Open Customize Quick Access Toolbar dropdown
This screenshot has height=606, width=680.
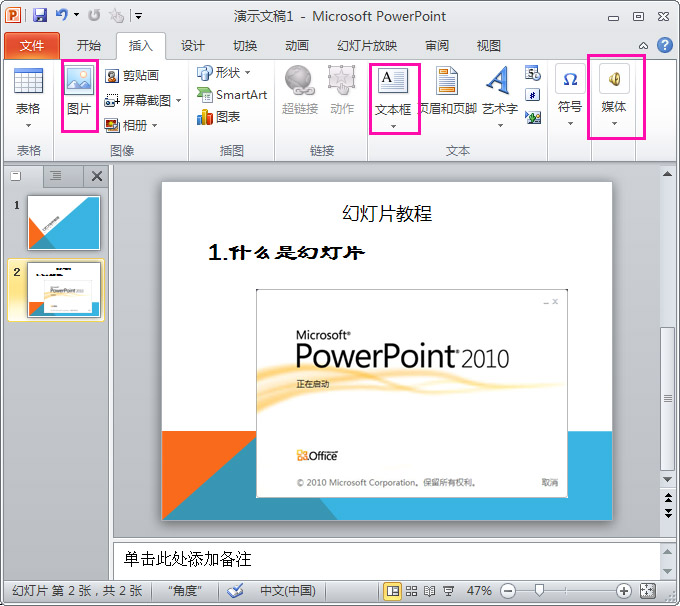138,16
